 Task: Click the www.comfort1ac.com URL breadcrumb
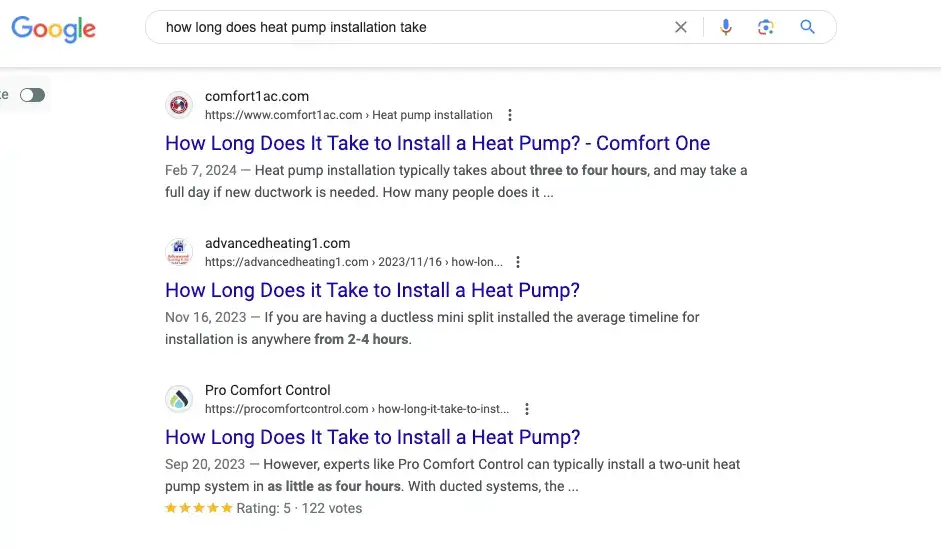point(349,115)
